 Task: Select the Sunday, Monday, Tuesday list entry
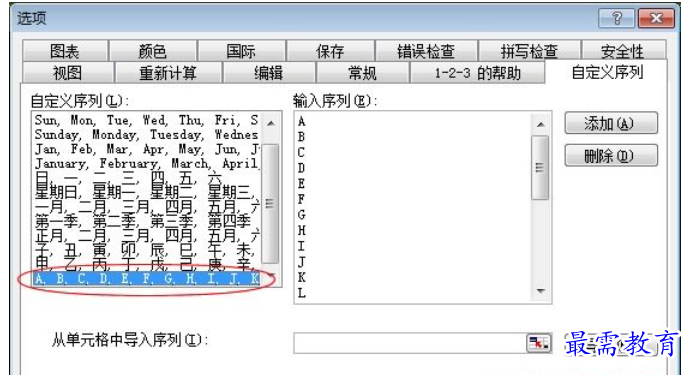coord(147,134)
